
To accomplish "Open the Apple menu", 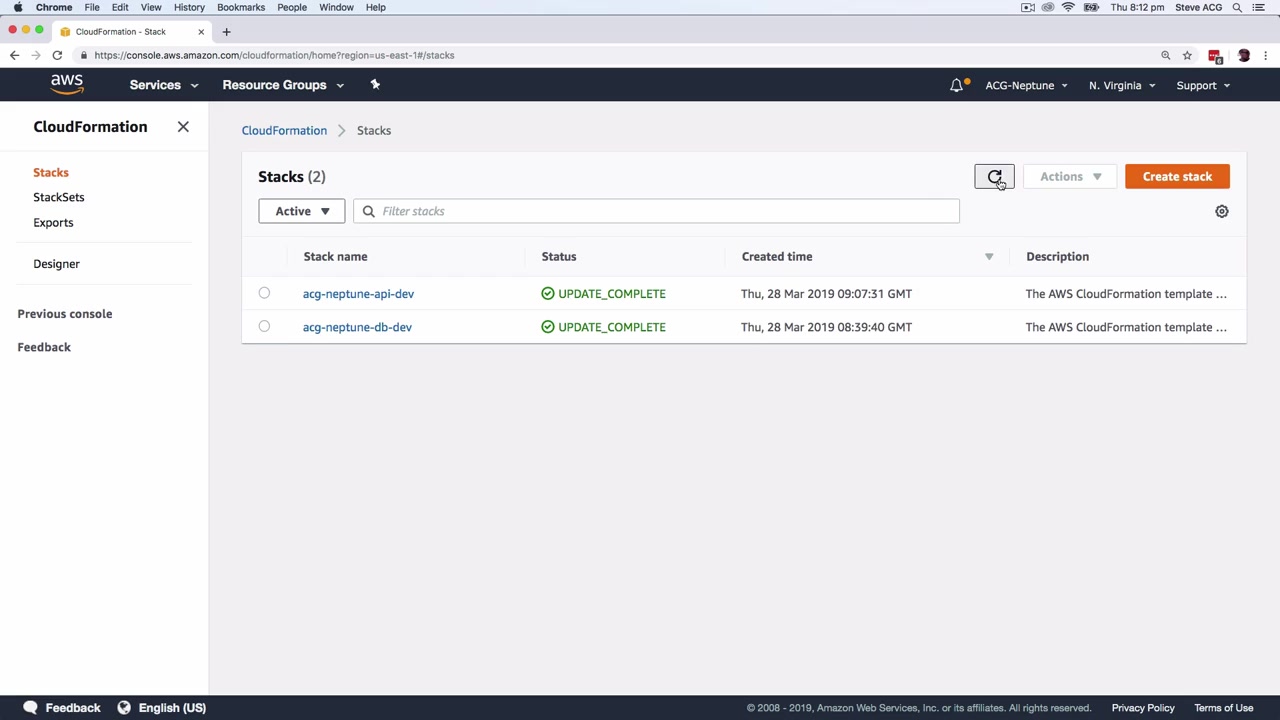I will [x=17, y=7].
